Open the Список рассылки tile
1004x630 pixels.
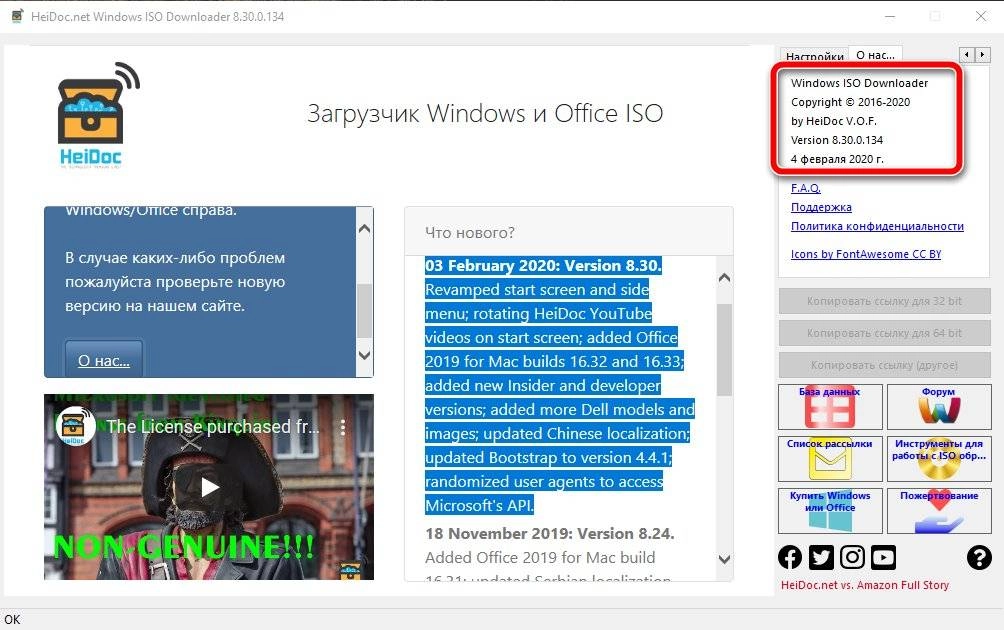tap(830, 458)
